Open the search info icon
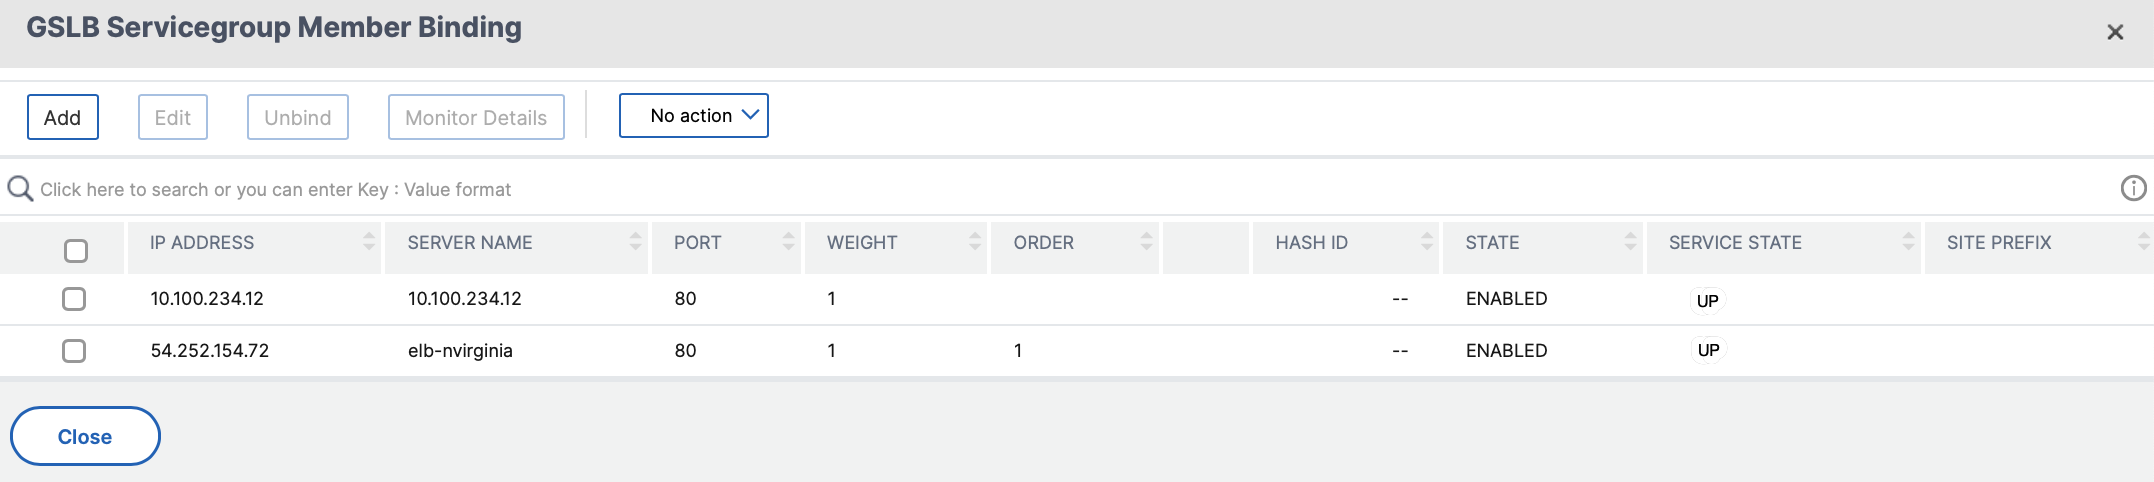This screenshot has width=2154, height=482. click(2133, 188)
